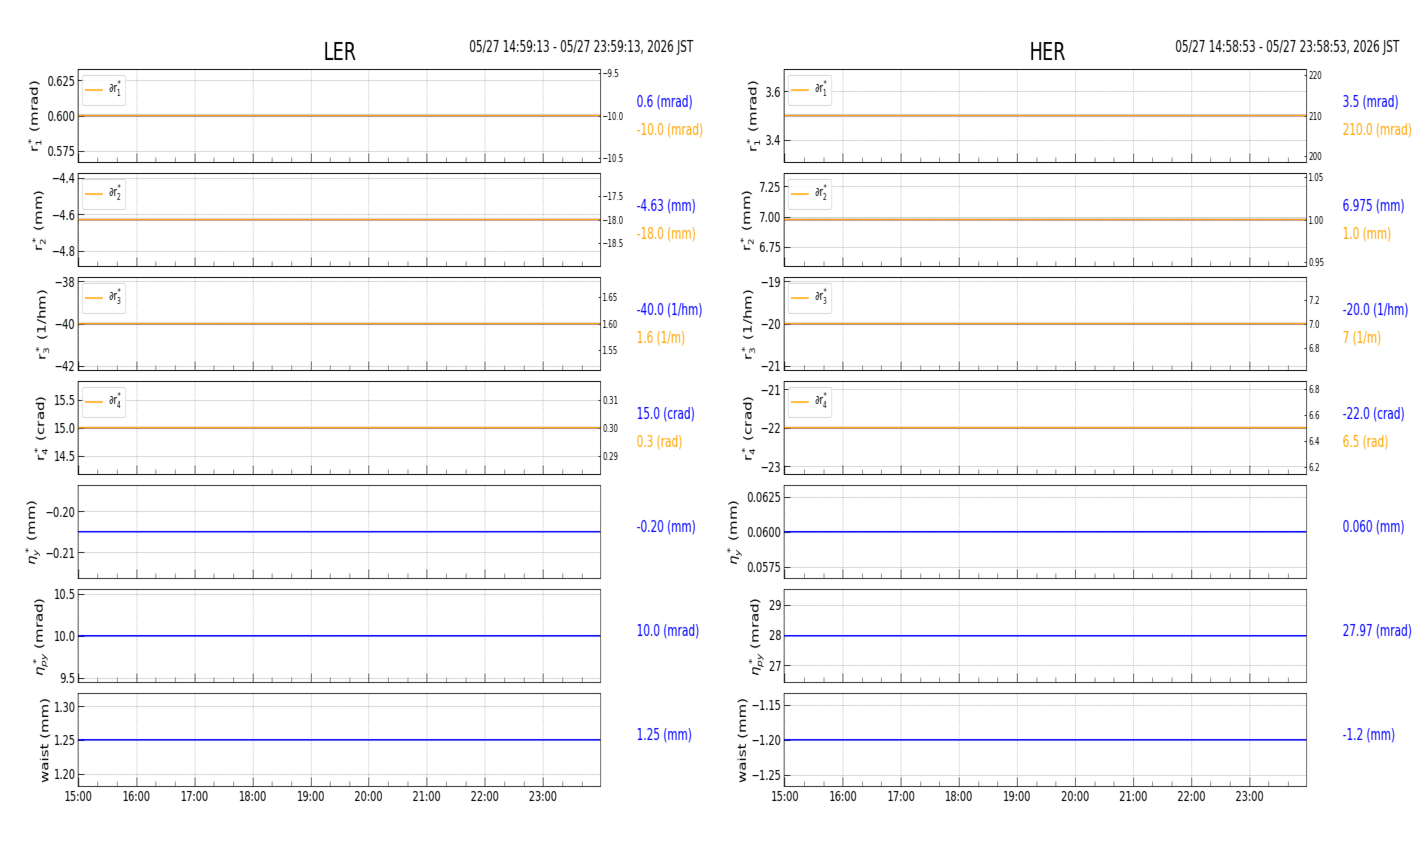Image resolution: width=1412 pixels, height=864 pixels.
Task: Click the orange 210.0 (mrad) value
Action: coord(1377,130)
